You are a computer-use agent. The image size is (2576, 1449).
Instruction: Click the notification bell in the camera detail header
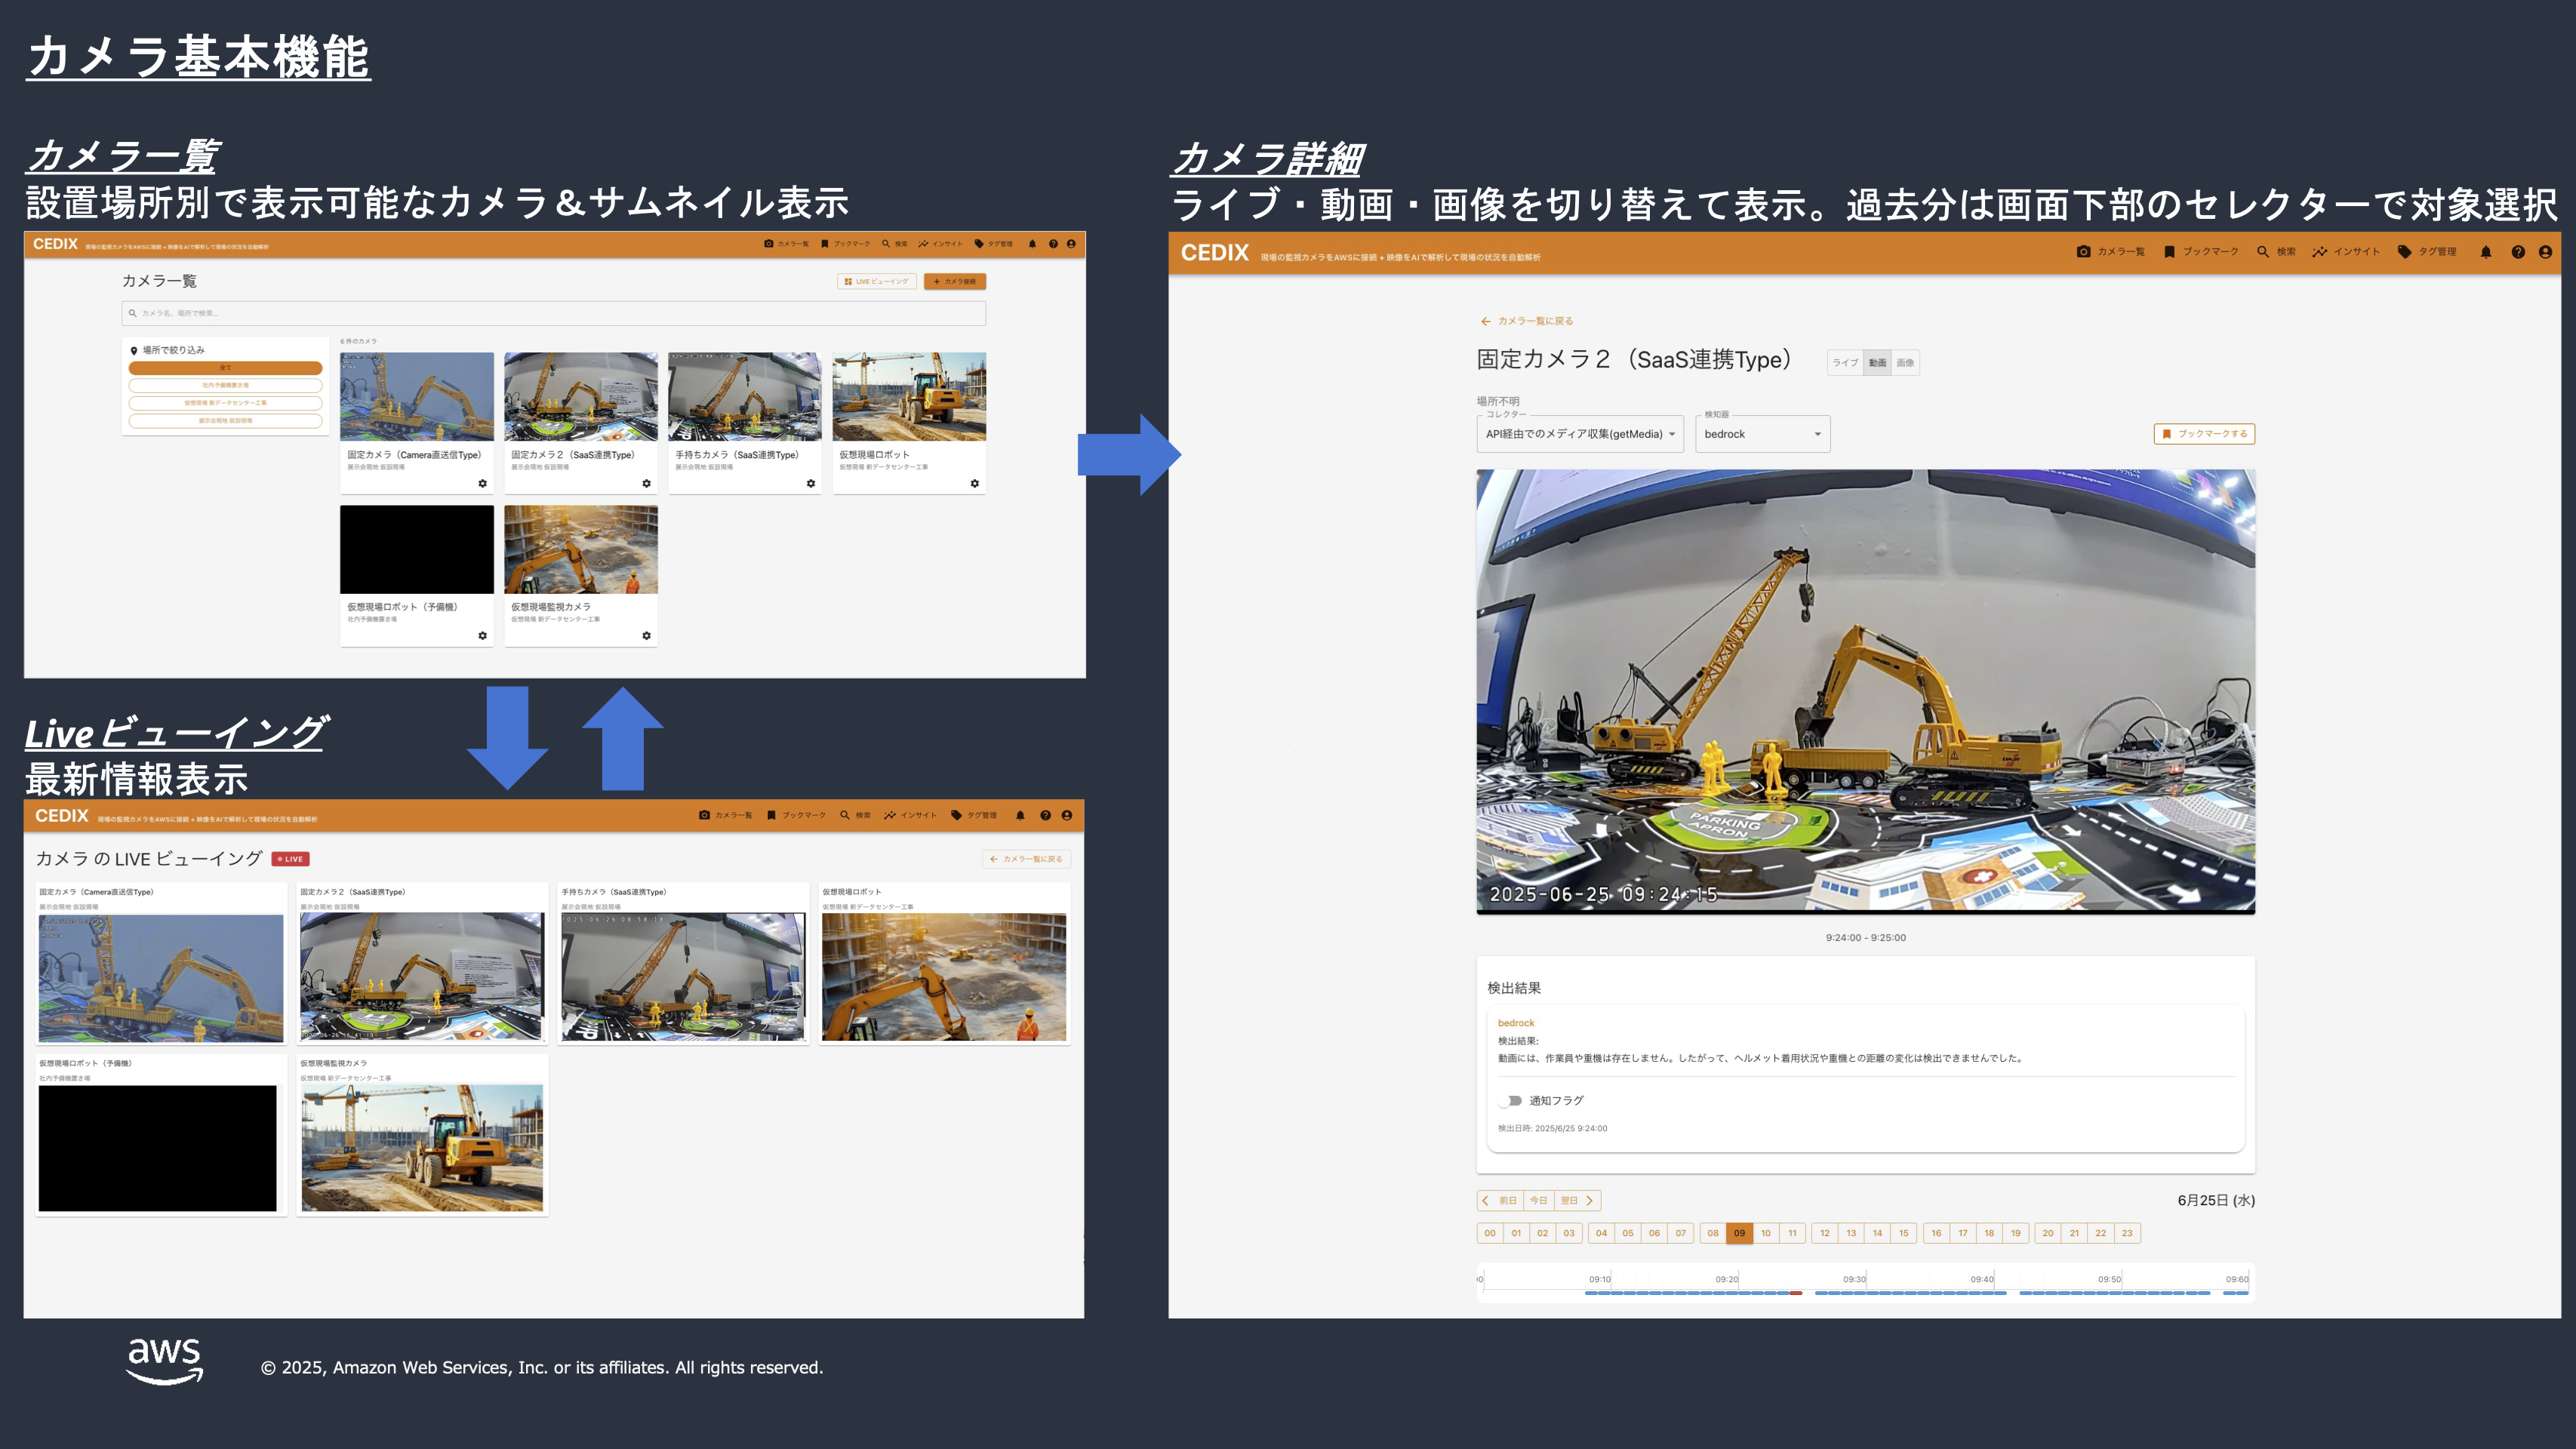coord(2485,252)
